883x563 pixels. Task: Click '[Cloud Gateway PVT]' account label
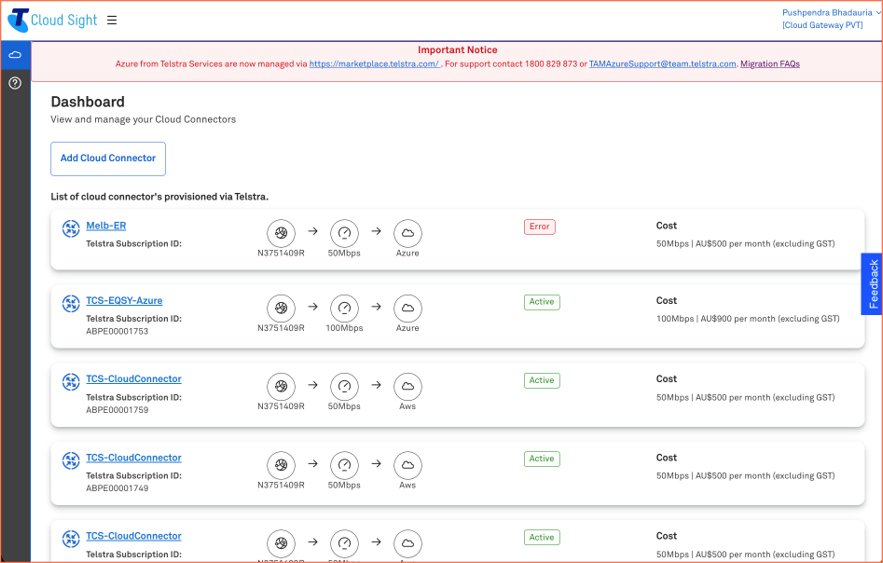(822, 25)
